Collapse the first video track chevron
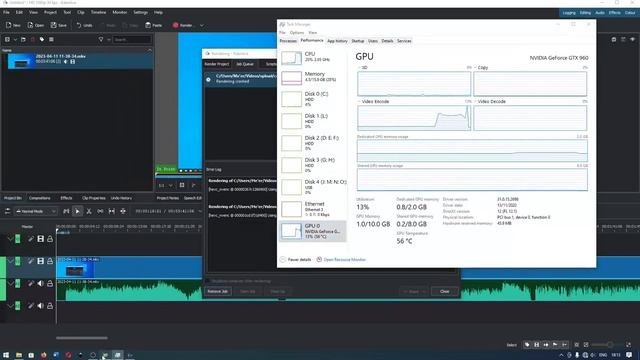The width and height of the screenshot is (640, 360). coord(10,239)
